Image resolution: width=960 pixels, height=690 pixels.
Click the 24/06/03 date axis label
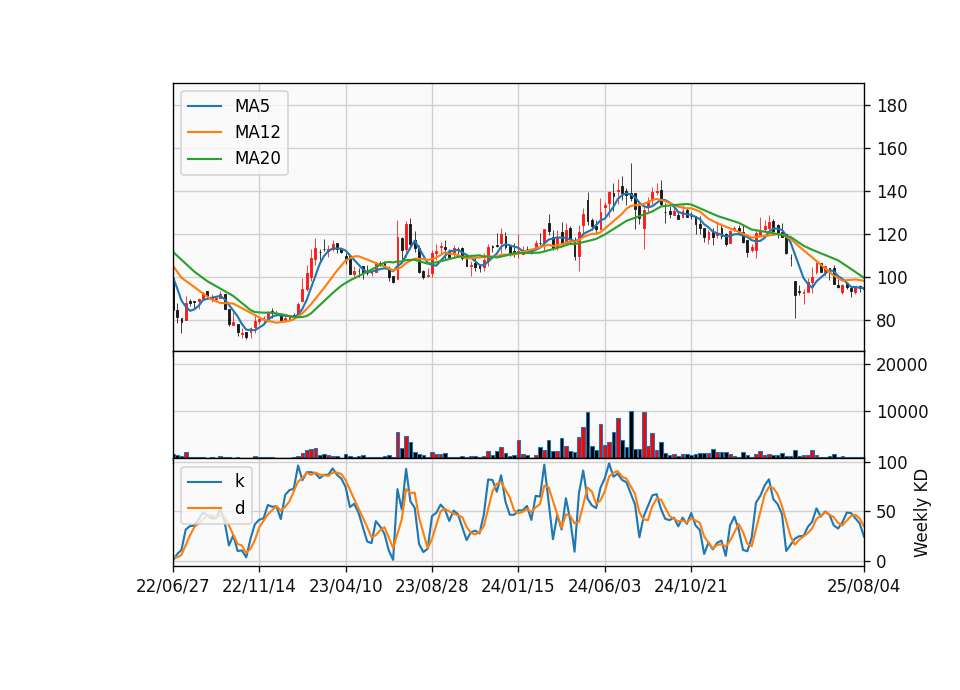(x=605, y=586)
